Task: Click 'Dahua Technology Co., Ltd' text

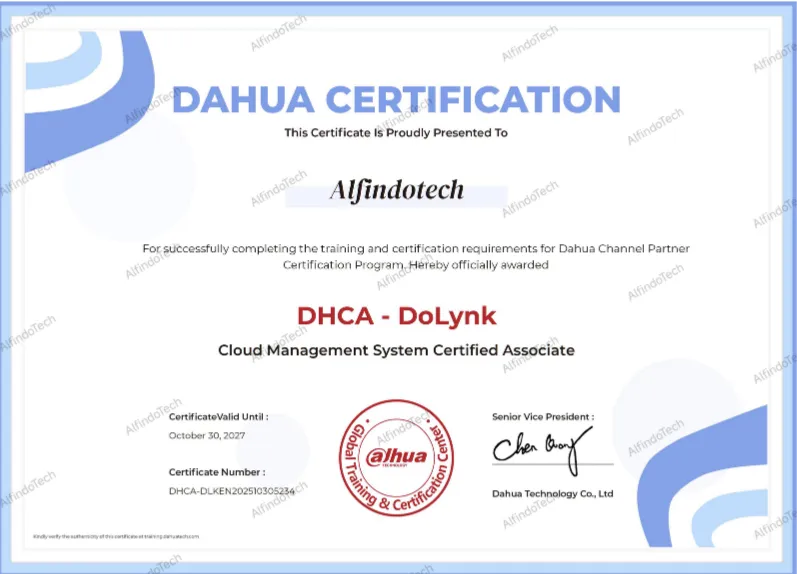Action: pyautogui.click(x=553, y=494)
